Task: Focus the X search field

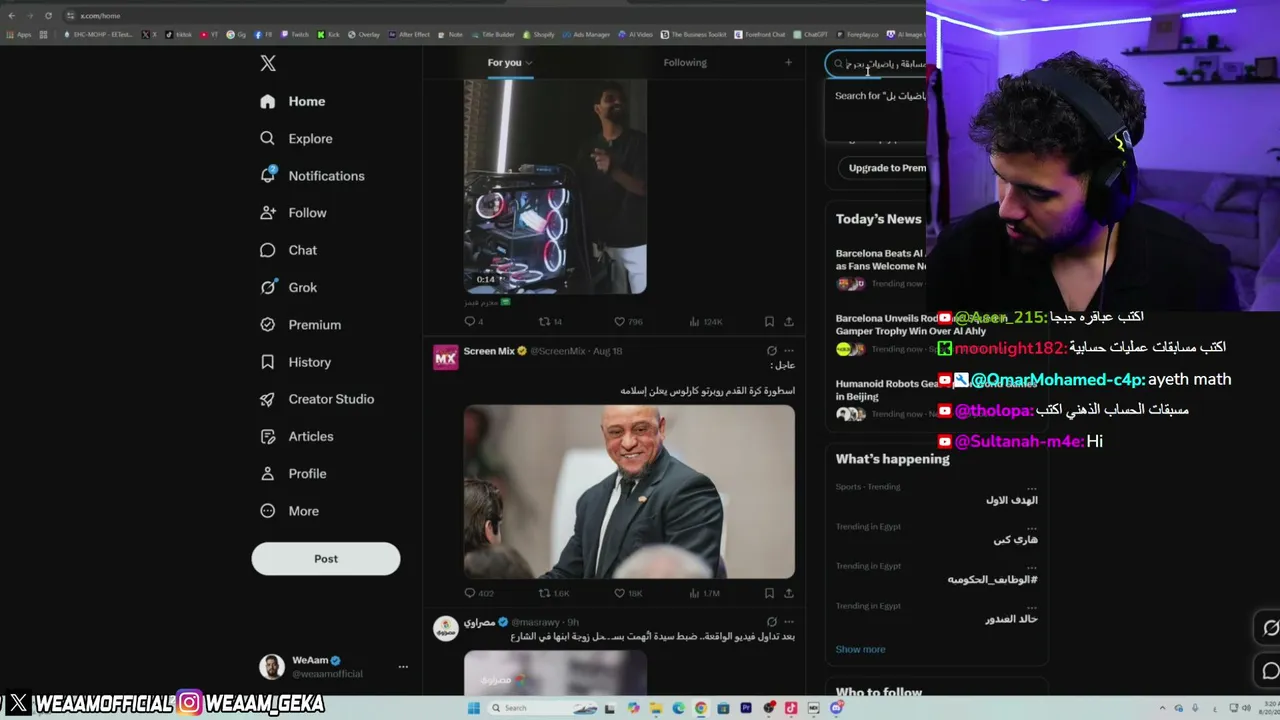Action: 878,64
